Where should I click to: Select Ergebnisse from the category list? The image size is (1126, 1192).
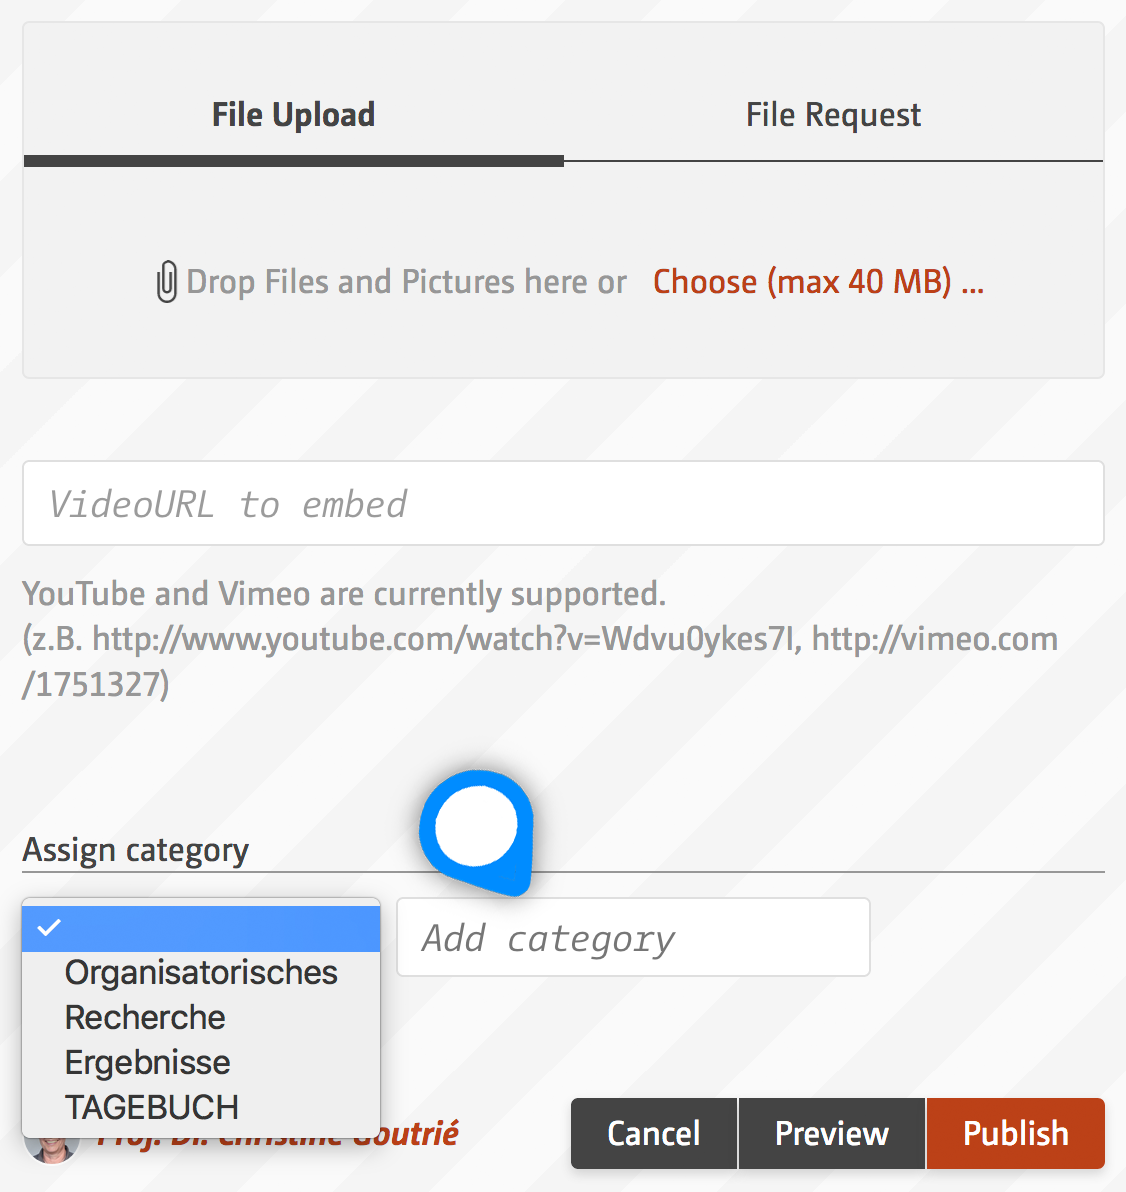pos(201,1063)
